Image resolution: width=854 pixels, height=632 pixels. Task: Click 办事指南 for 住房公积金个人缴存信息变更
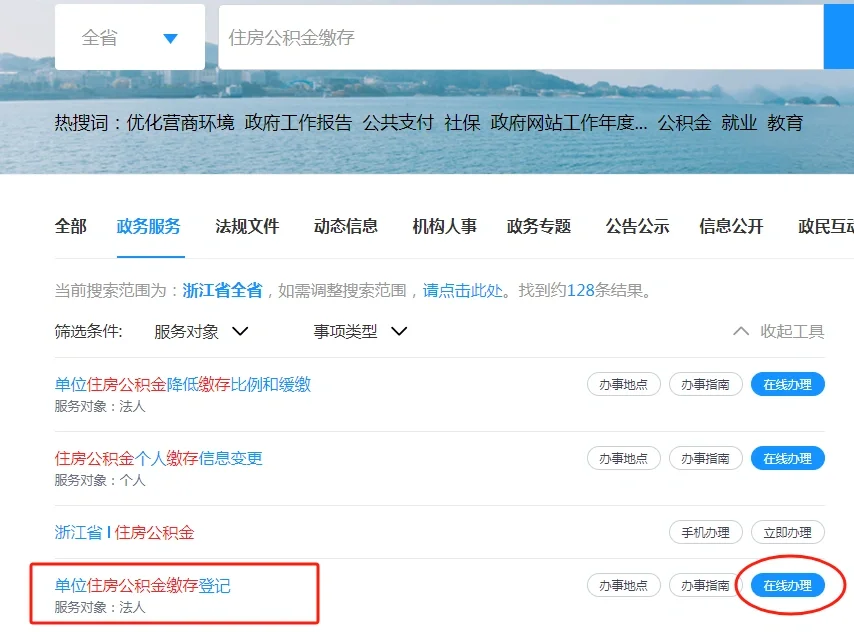pos(705,459)
